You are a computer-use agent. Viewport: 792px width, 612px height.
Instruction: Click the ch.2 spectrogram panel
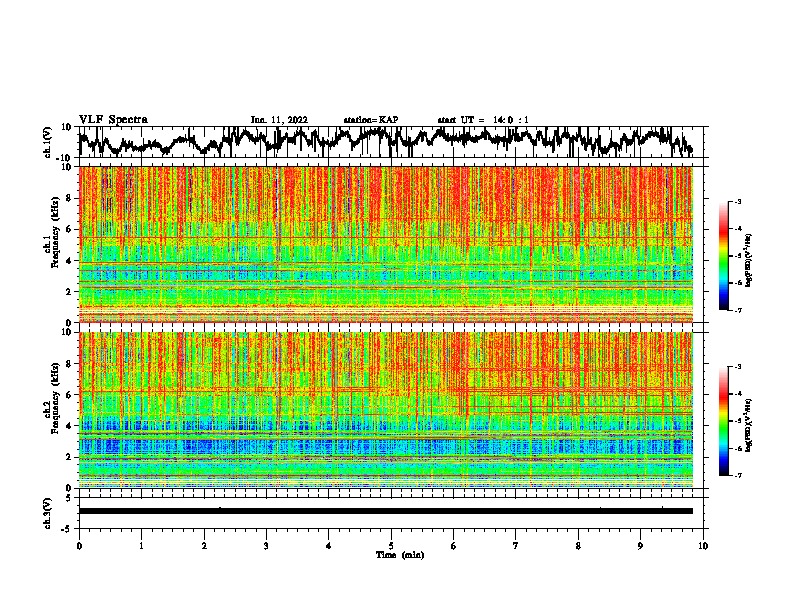pyautogui.click(x=386, y=410)
